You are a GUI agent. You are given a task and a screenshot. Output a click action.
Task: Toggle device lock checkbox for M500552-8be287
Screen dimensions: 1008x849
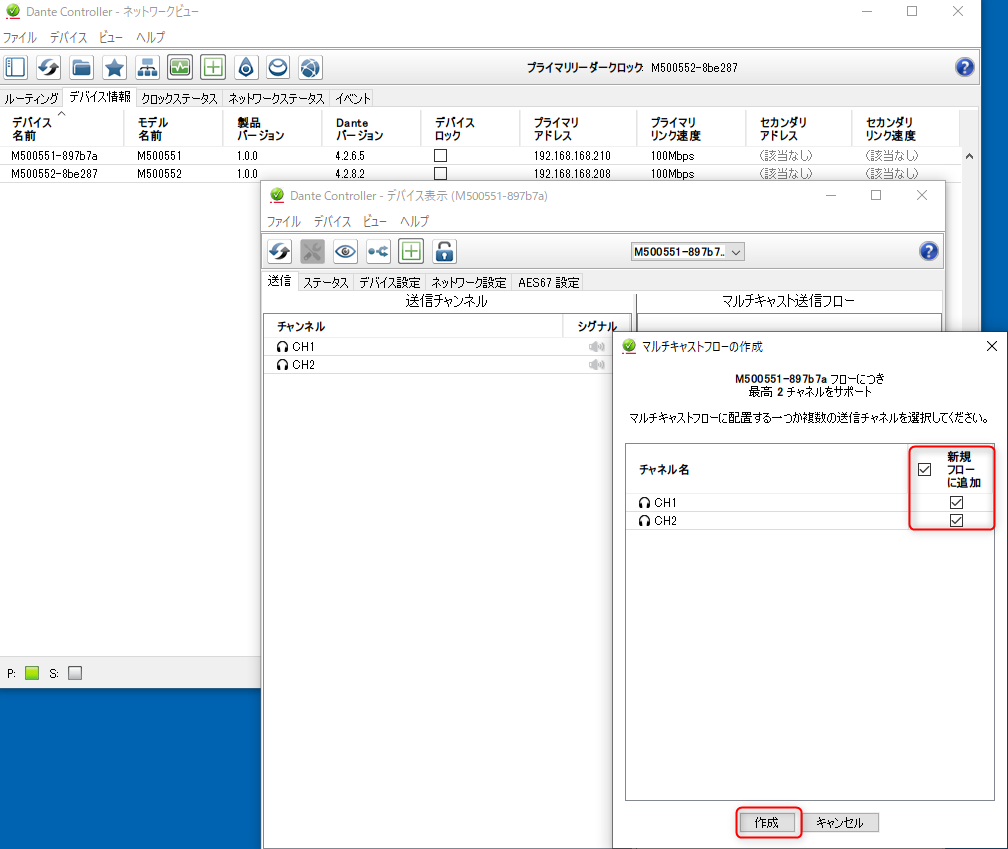[440, 174]
